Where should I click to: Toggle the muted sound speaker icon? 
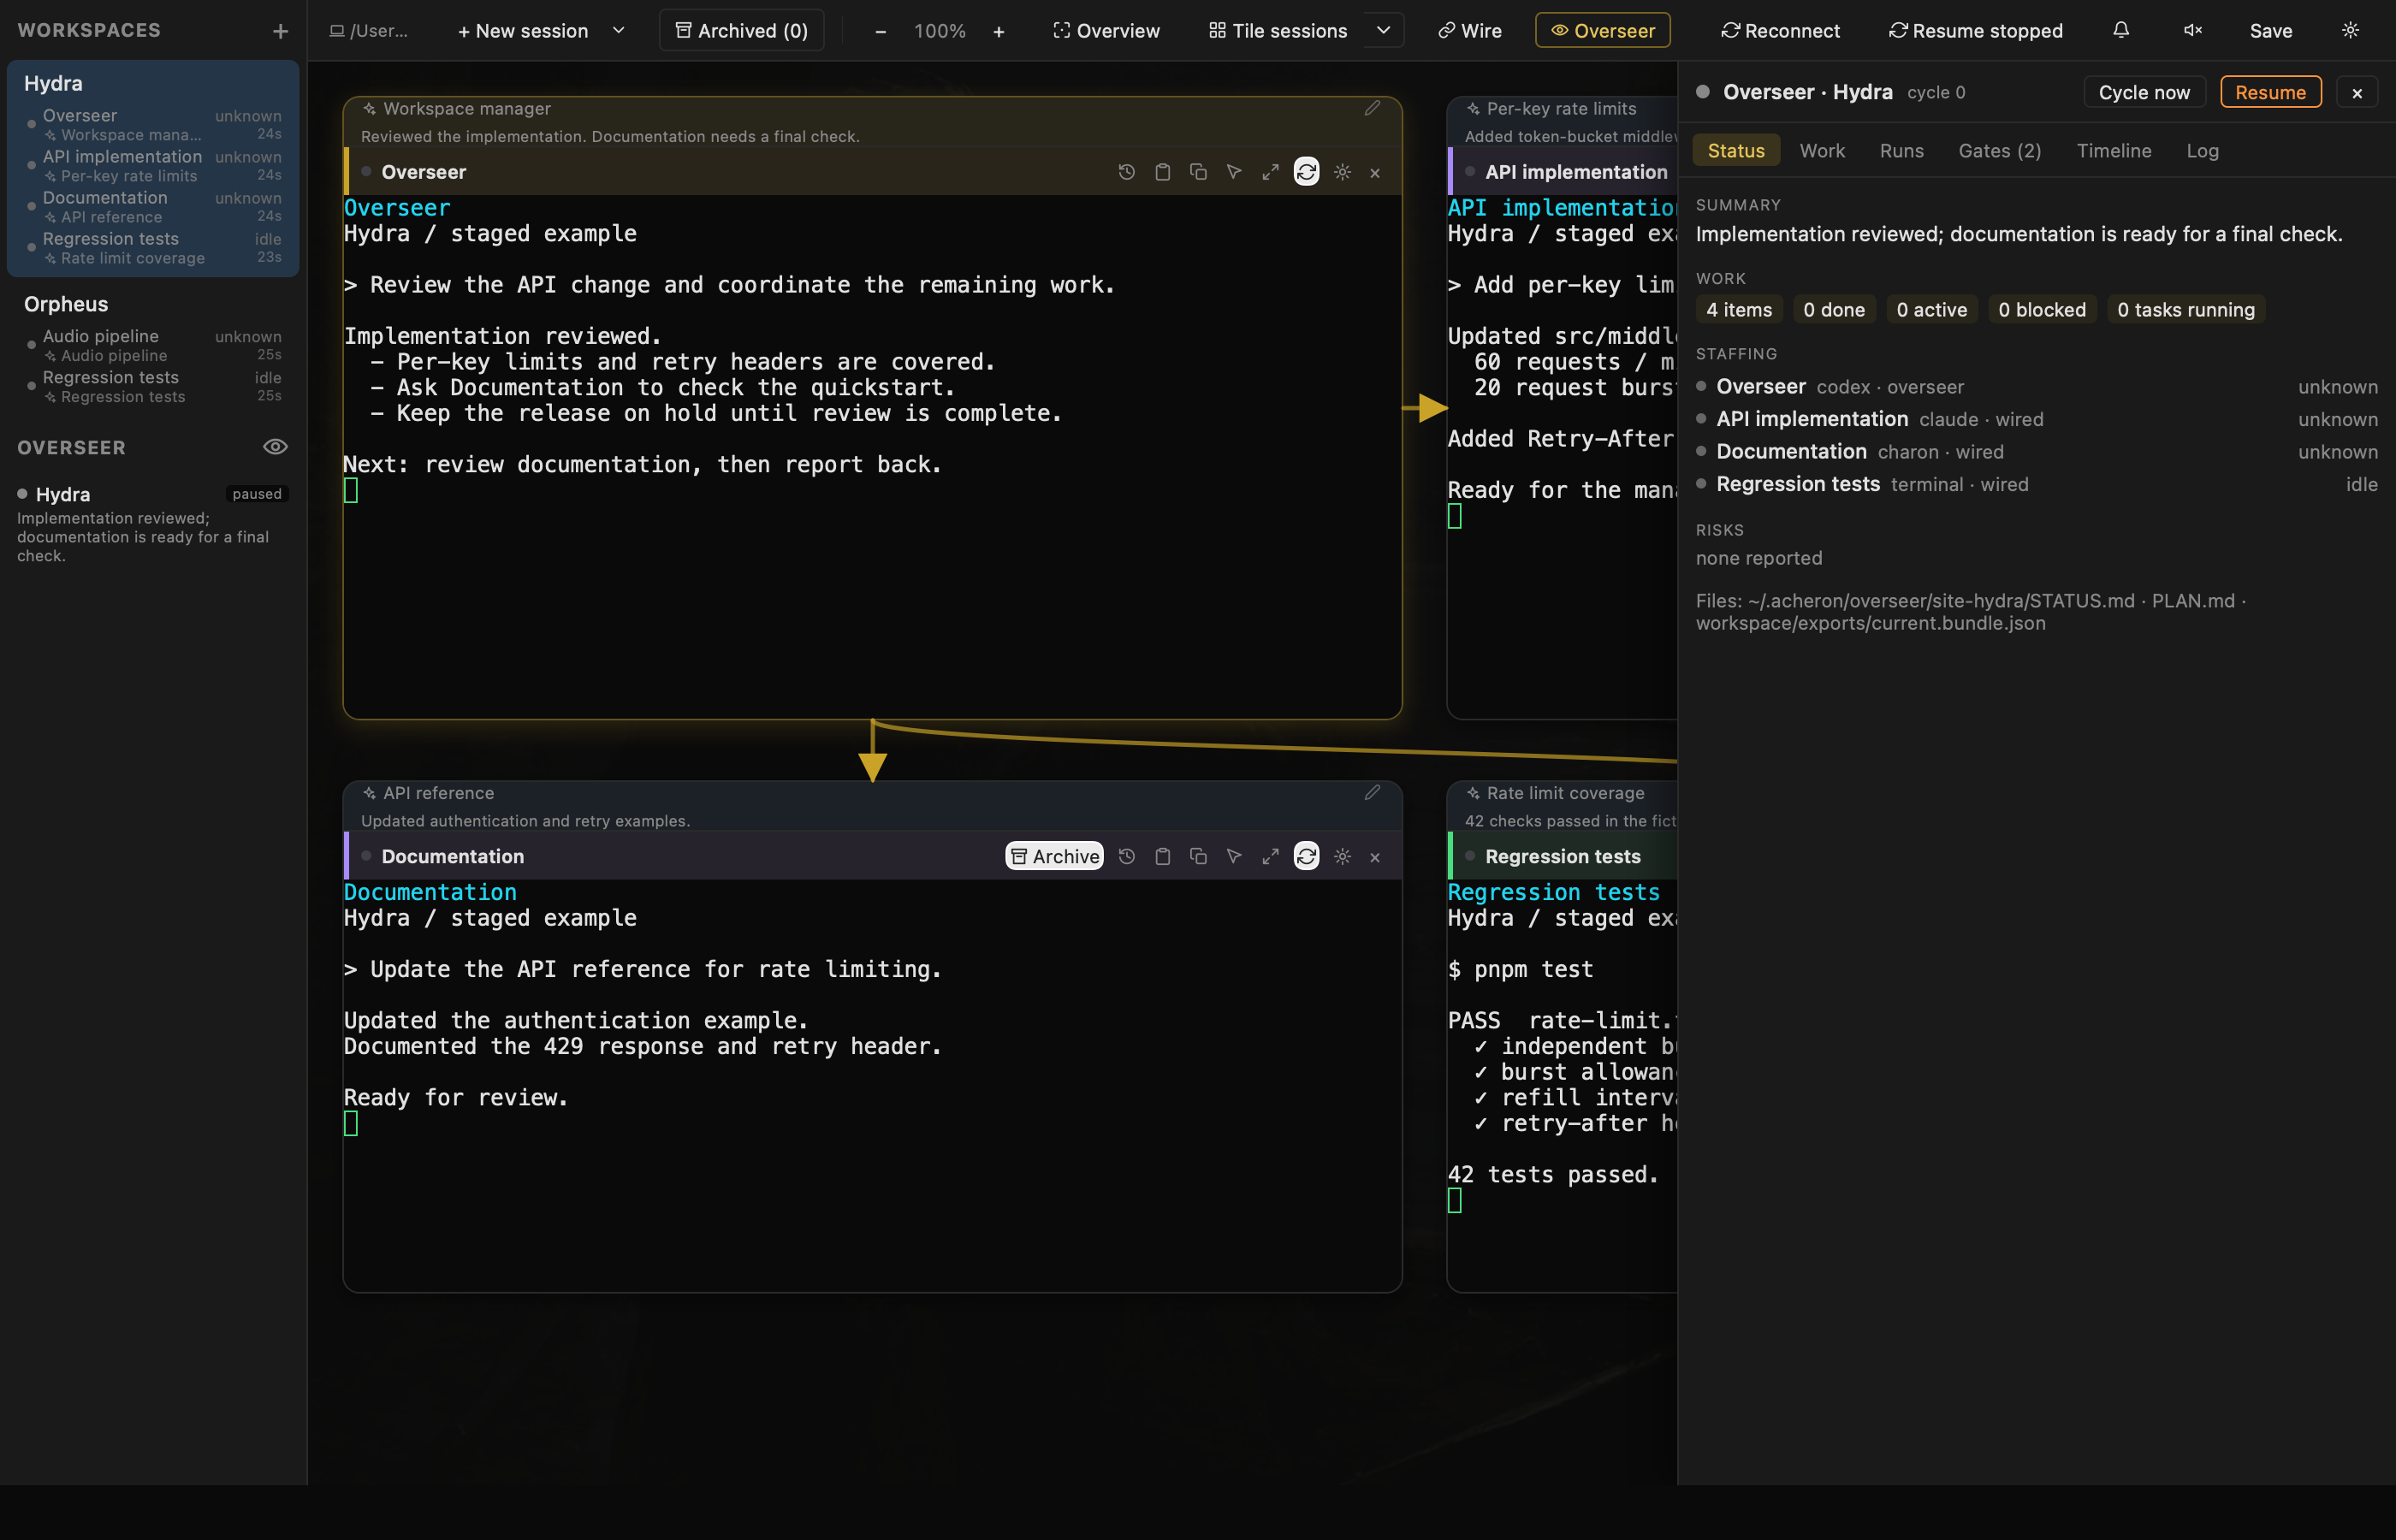[2193, 30]
